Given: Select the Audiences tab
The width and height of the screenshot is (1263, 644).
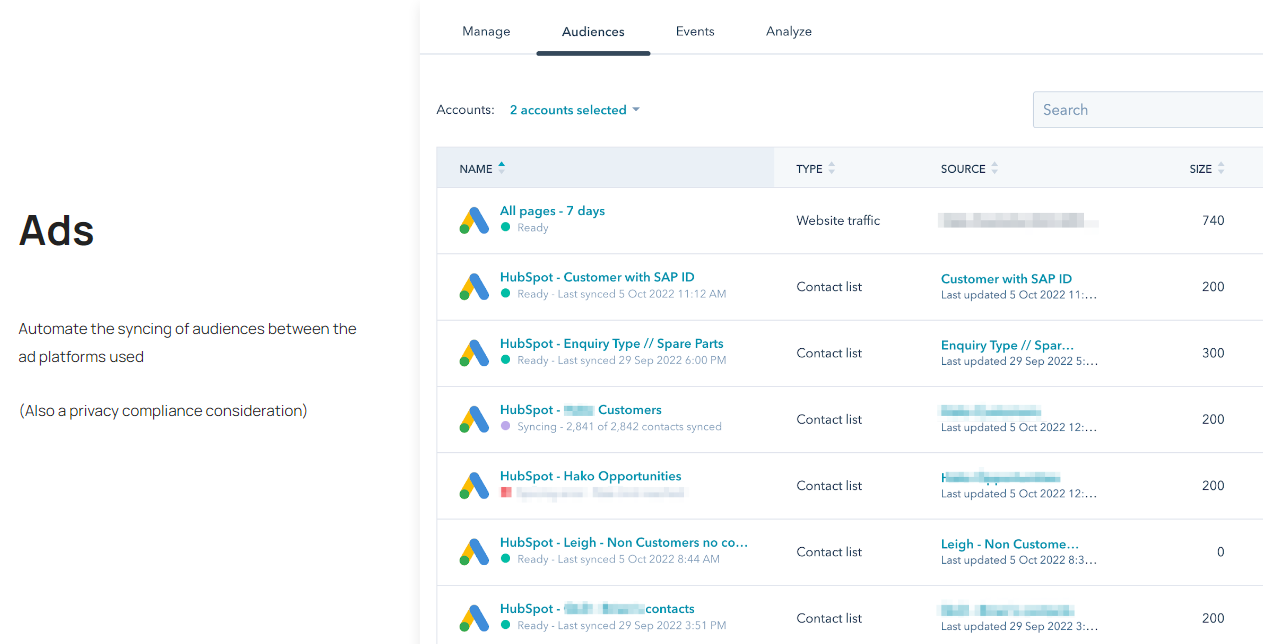Looking at the screenshot, I should coord(593,32).
